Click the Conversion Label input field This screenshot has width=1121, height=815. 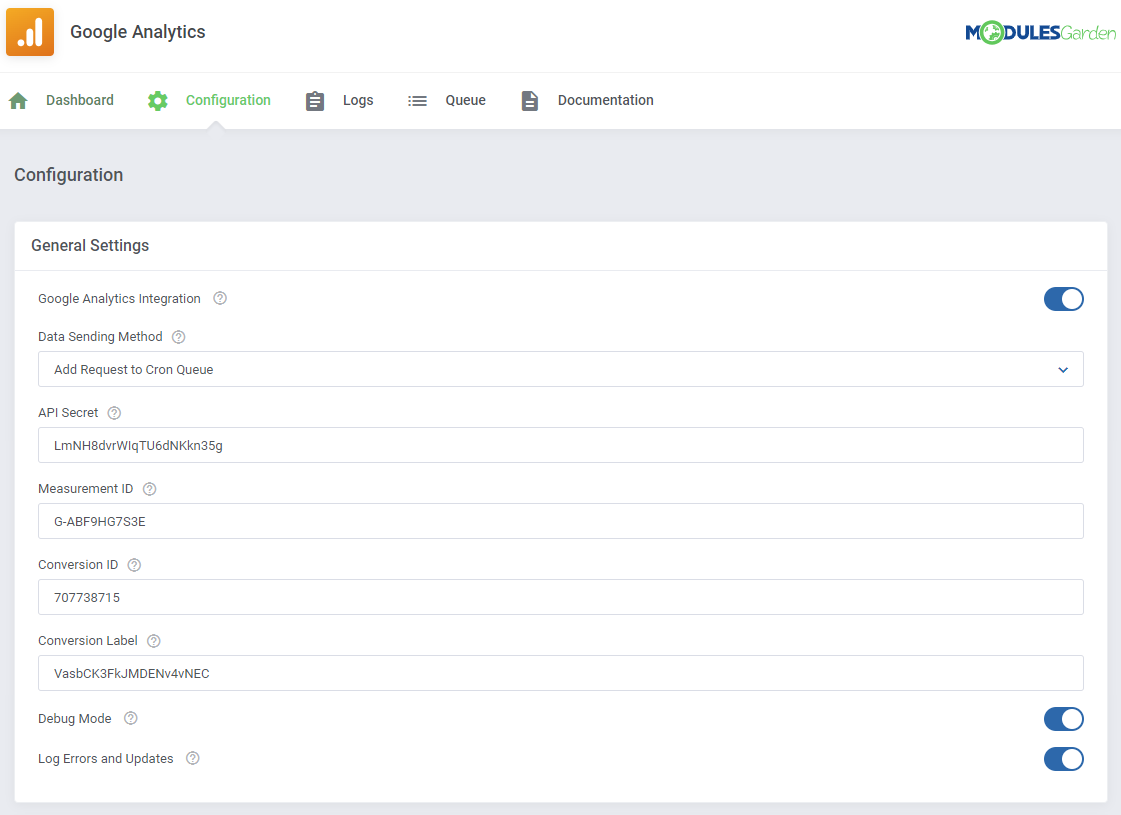coord(560,673)
